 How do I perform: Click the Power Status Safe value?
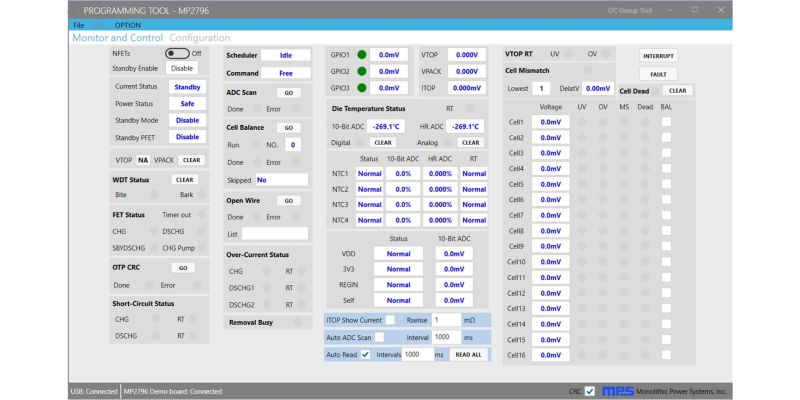(x=187, y=104)
